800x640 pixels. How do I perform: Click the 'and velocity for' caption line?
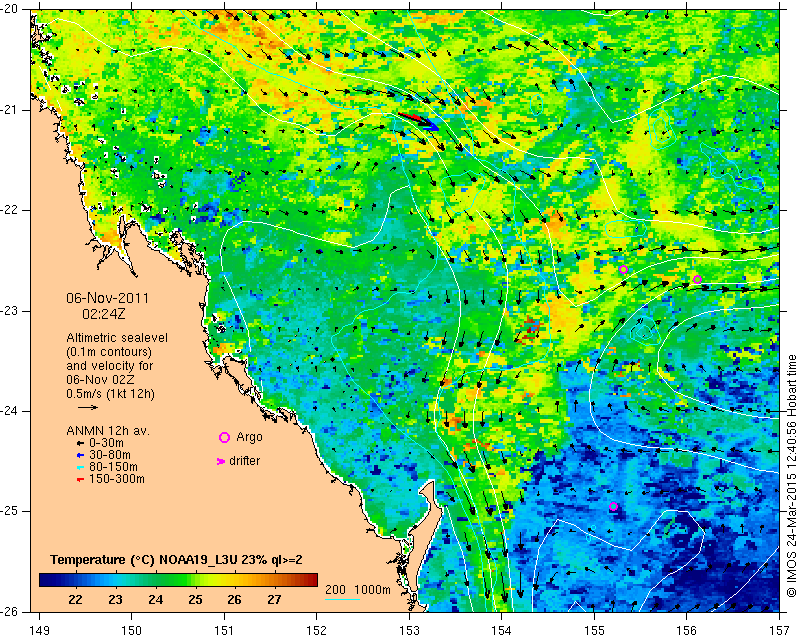110,366
